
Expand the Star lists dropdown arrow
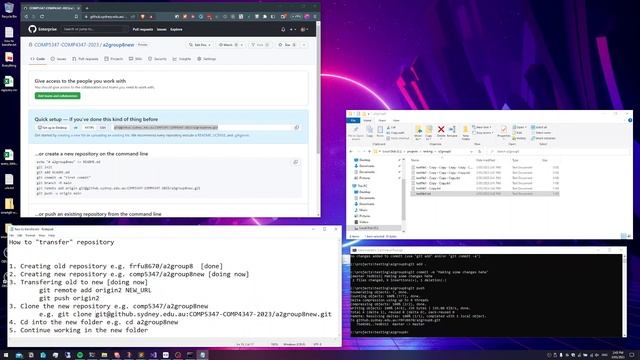(304, 45)
